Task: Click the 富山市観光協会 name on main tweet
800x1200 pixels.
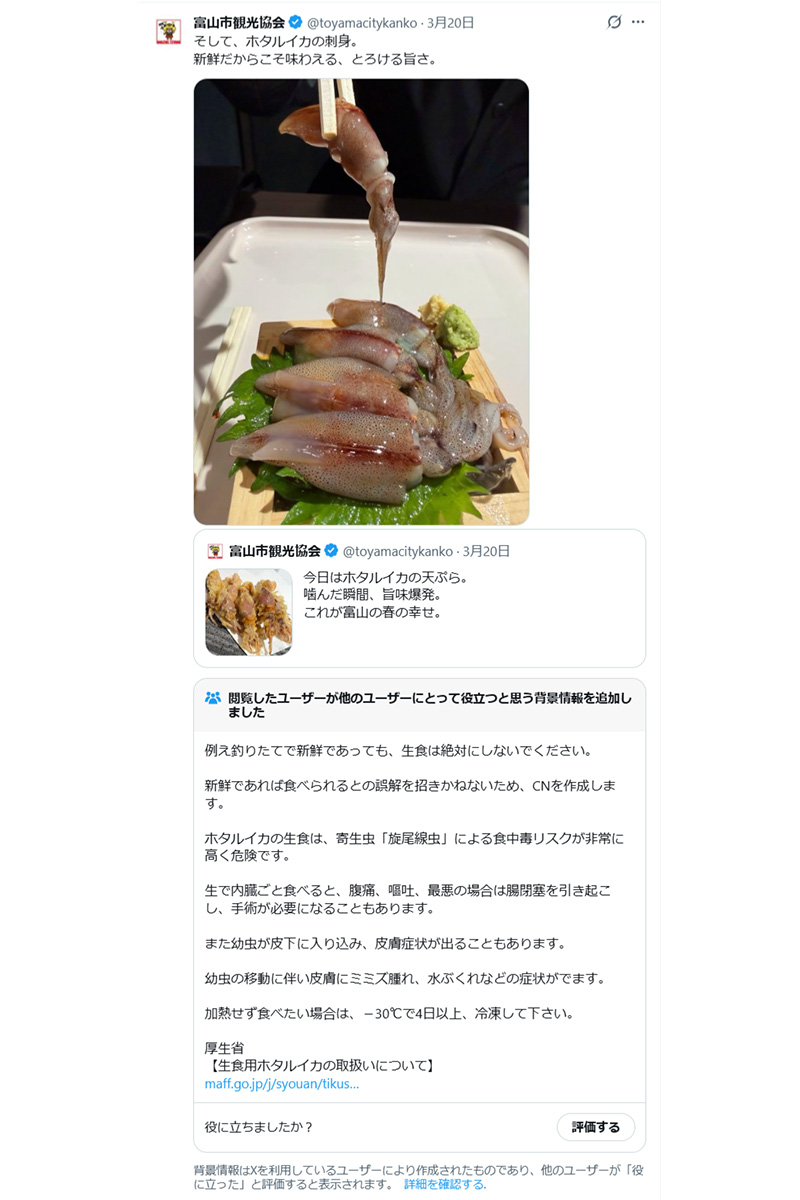Action: (x=239, y=22)
